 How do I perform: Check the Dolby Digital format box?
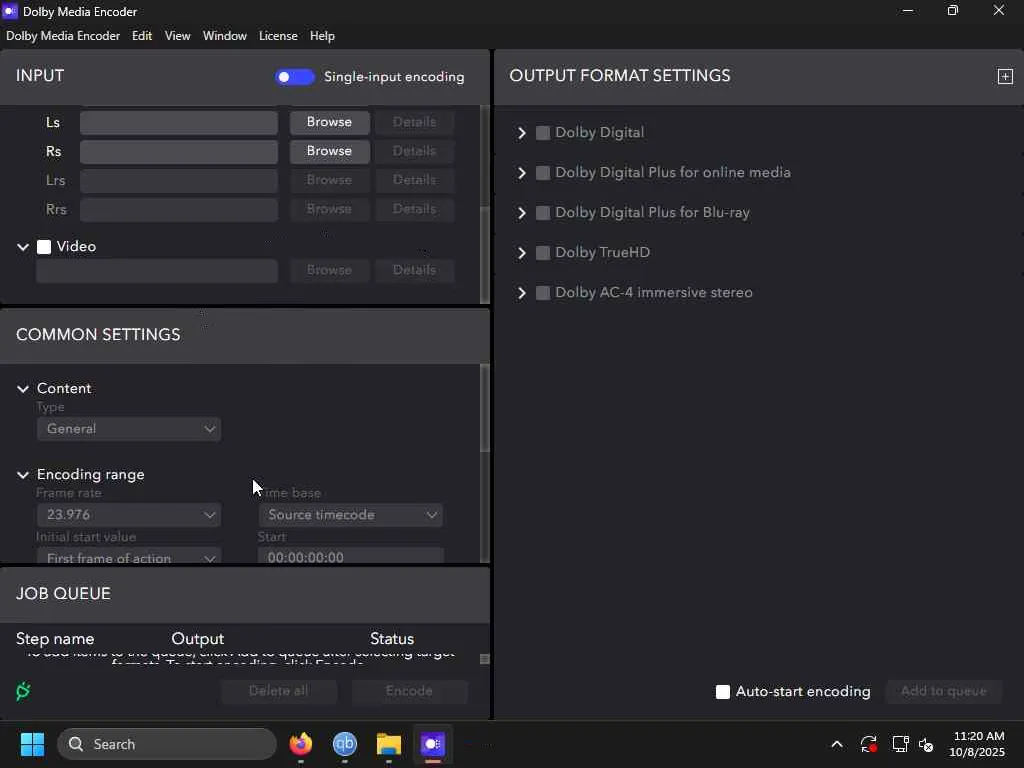point(543,133)
